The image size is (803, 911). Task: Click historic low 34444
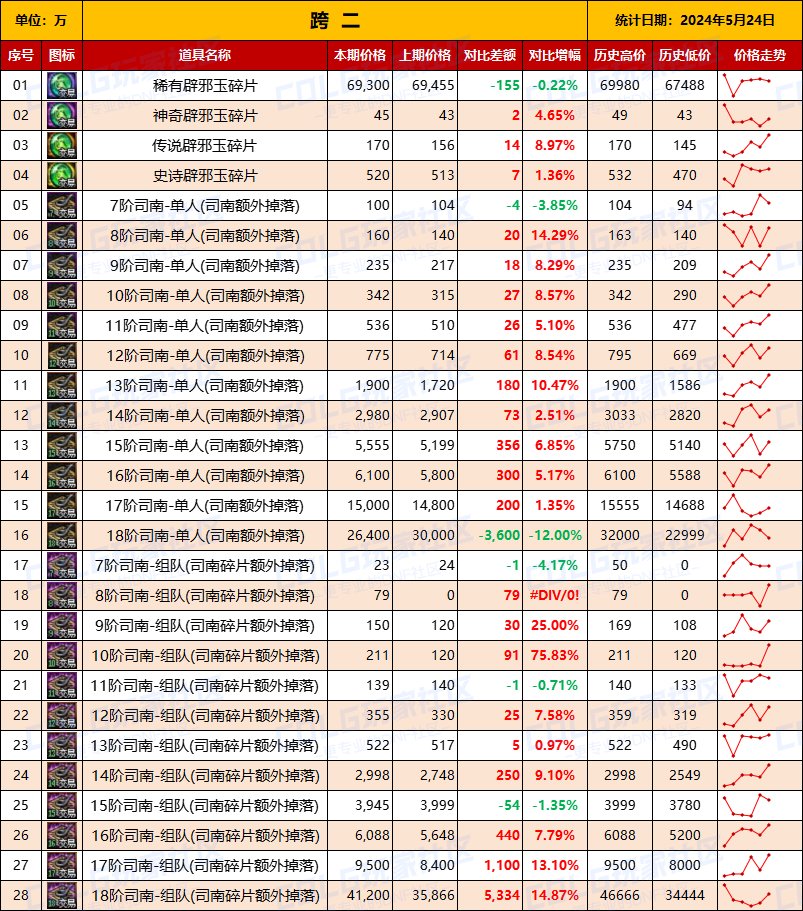(x=684, y=896)
